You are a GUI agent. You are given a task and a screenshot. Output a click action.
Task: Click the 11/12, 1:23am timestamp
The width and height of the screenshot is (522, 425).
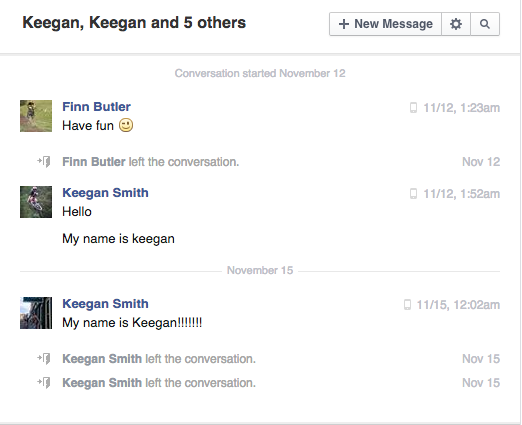tap(462, 108)
